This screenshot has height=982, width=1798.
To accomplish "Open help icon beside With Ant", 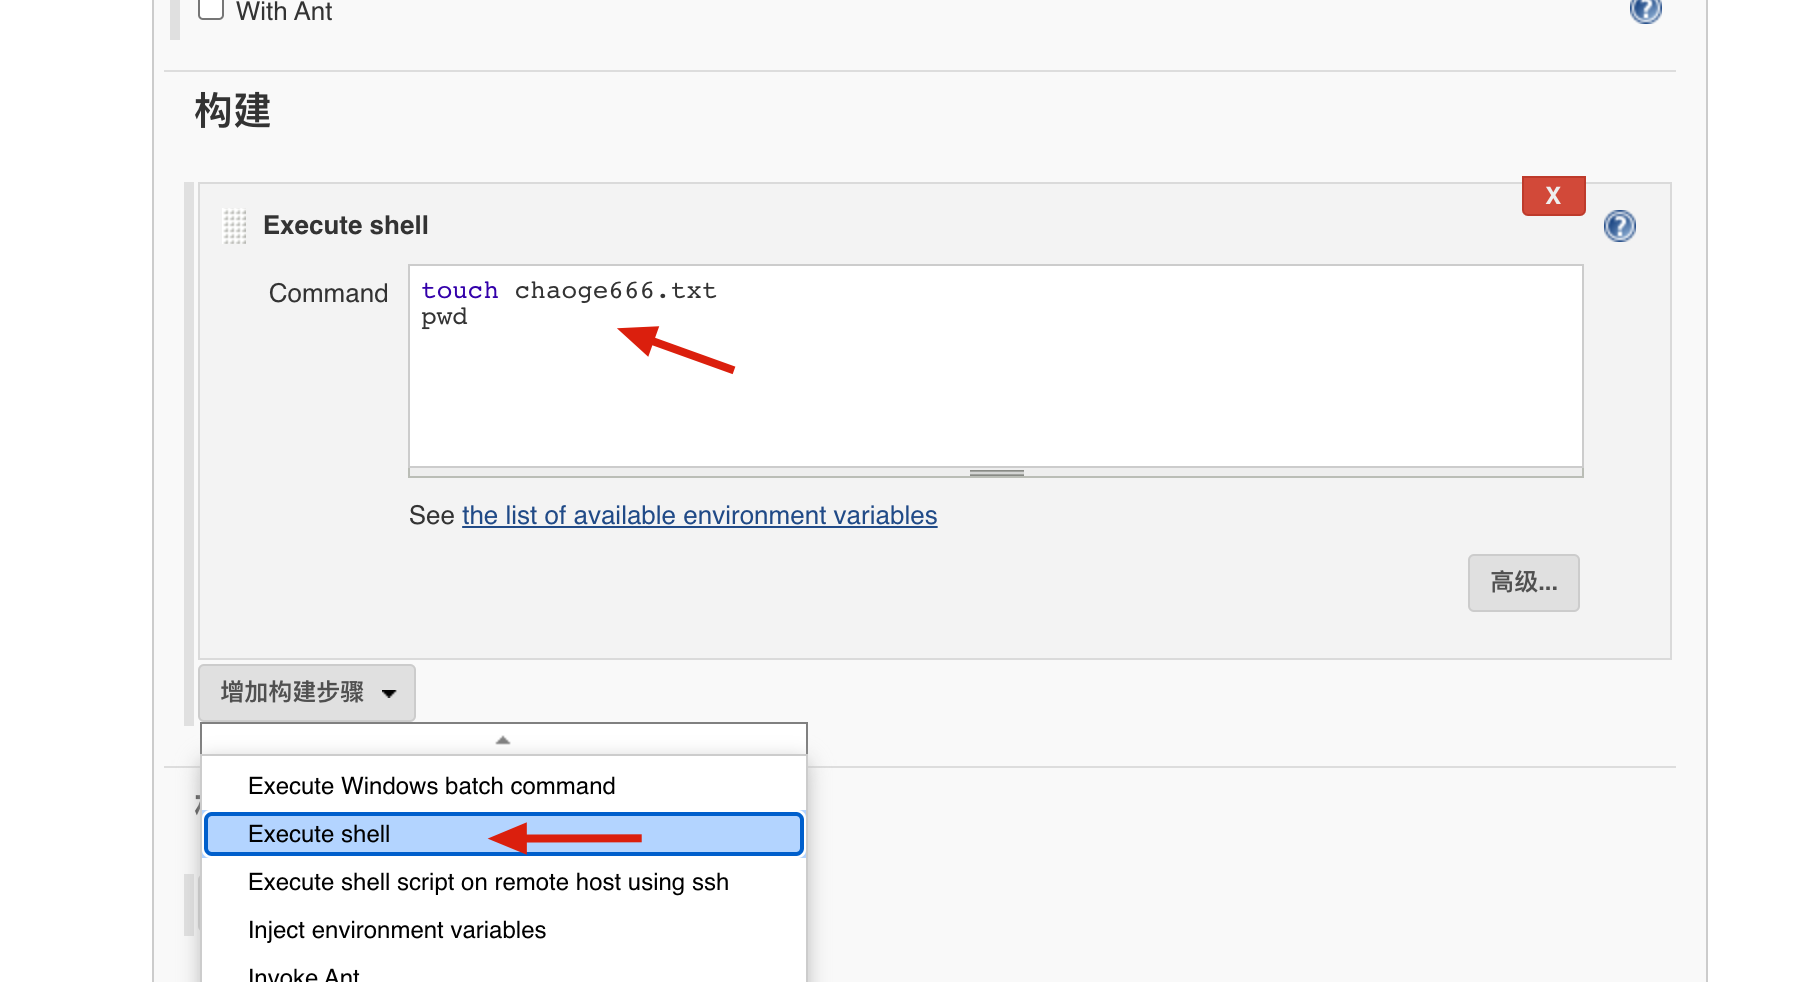I will (1645, 9).
